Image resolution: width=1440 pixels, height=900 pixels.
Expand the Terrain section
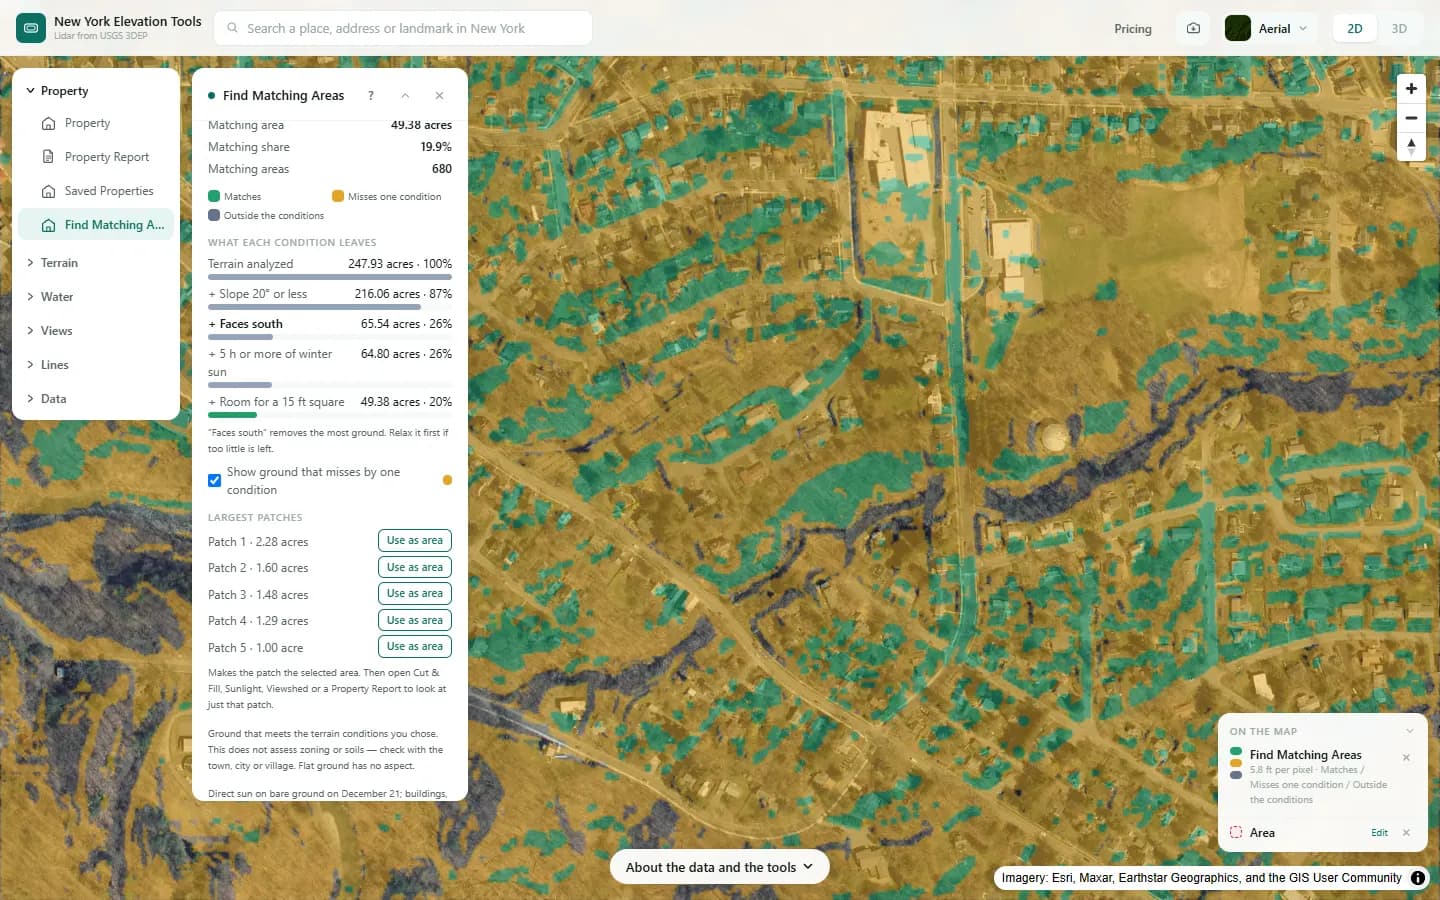coord(96,263)
